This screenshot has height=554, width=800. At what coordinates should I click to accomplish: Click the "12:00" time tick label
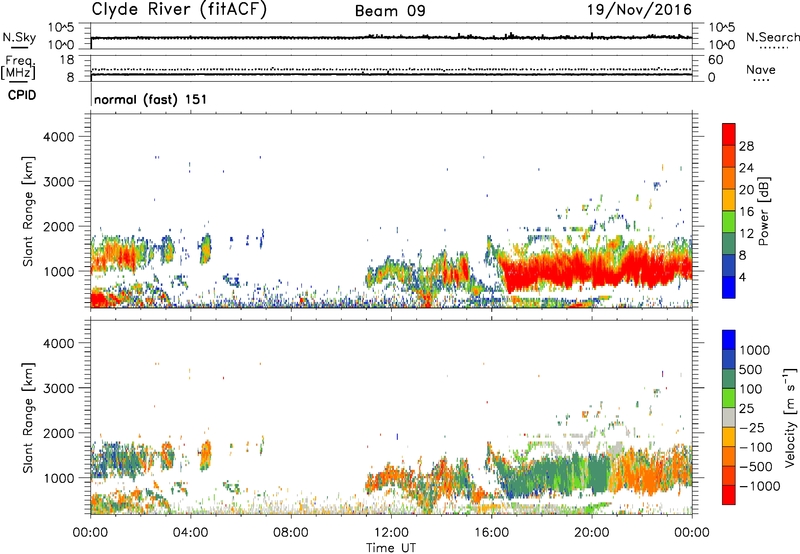pos(391,533)
